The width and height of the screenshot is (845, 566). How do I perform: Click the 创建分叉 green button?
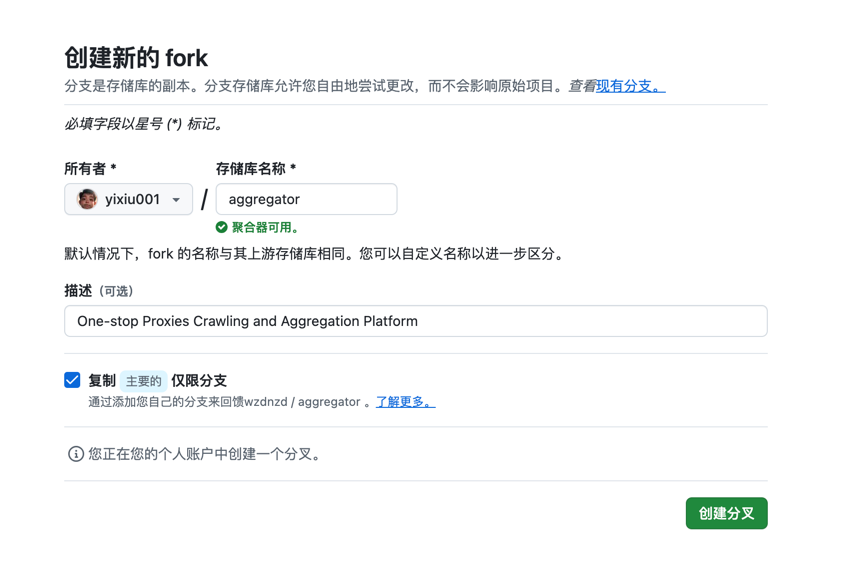pos(726,513)
